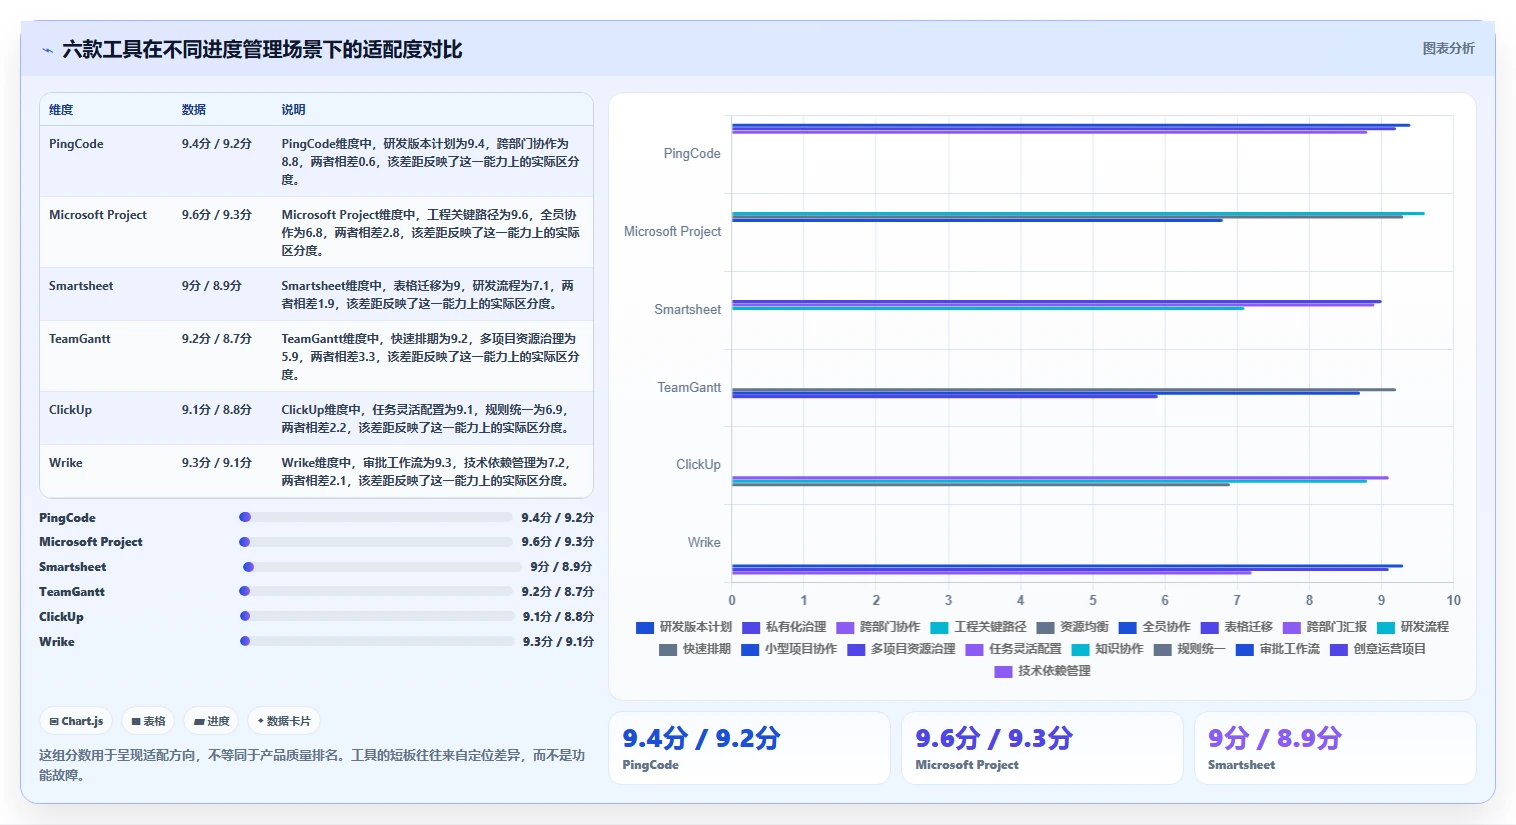Click the 数据卡片 chip
This screenshot has height=825, width=1516.
click(284, 721)
